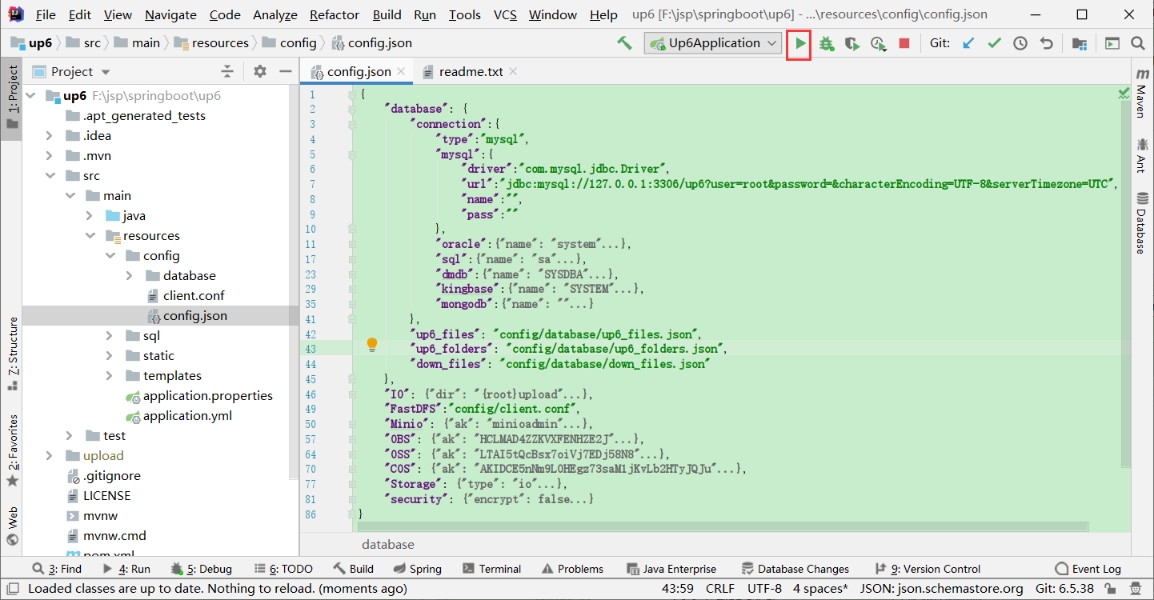
Task: Click Git update project arrow
Action: click(x=968, y=44)
